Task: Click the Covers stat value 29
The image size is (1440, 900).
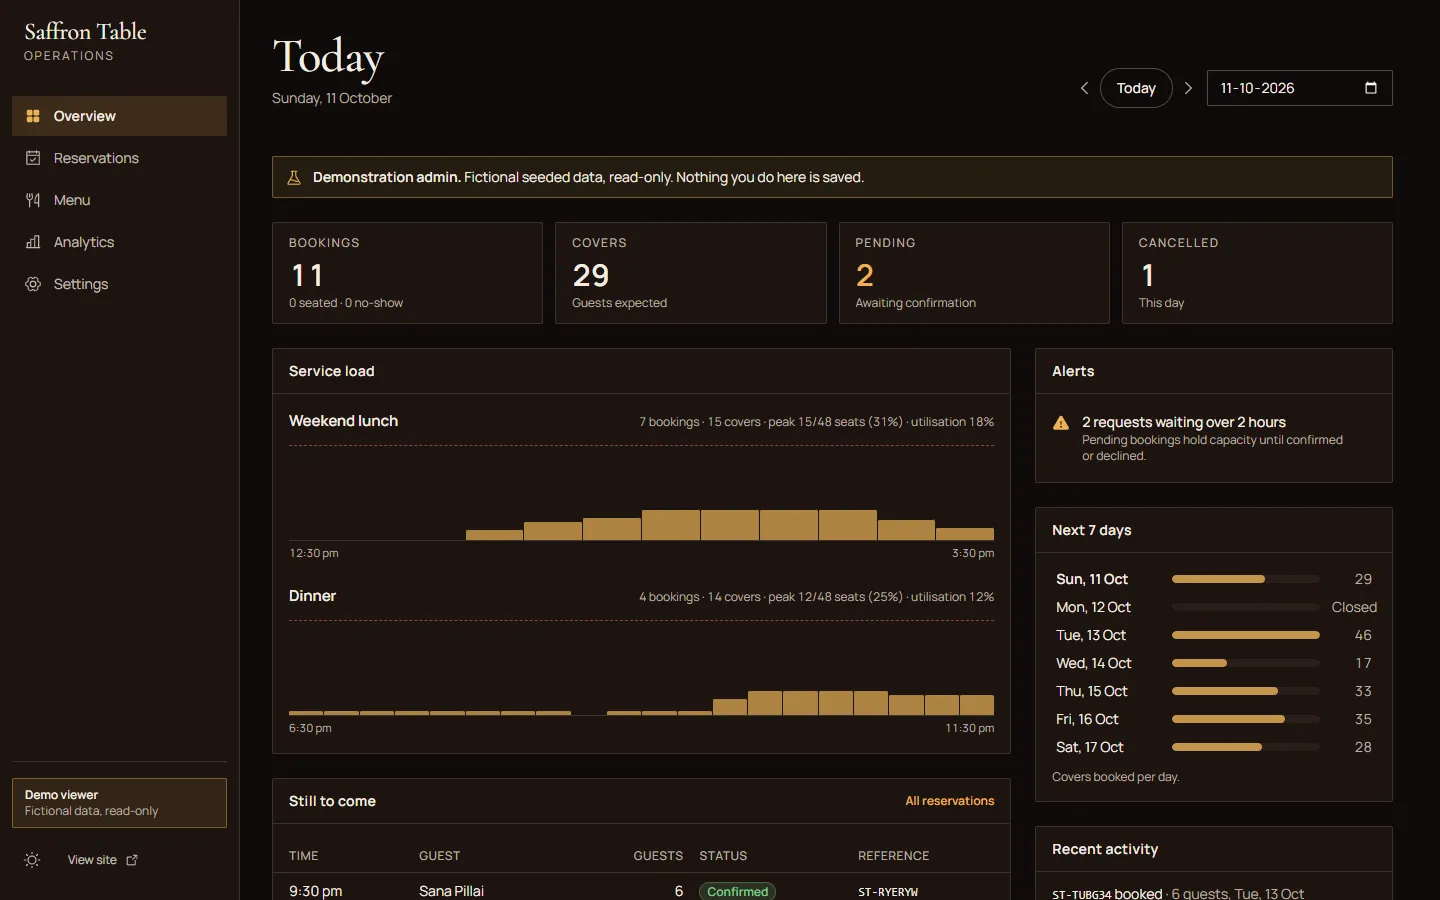Action: pos(591,275)
